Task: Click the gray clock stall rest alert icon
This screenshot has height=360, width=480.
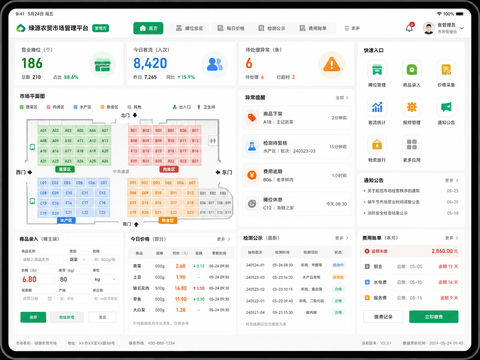Action: 252,203
